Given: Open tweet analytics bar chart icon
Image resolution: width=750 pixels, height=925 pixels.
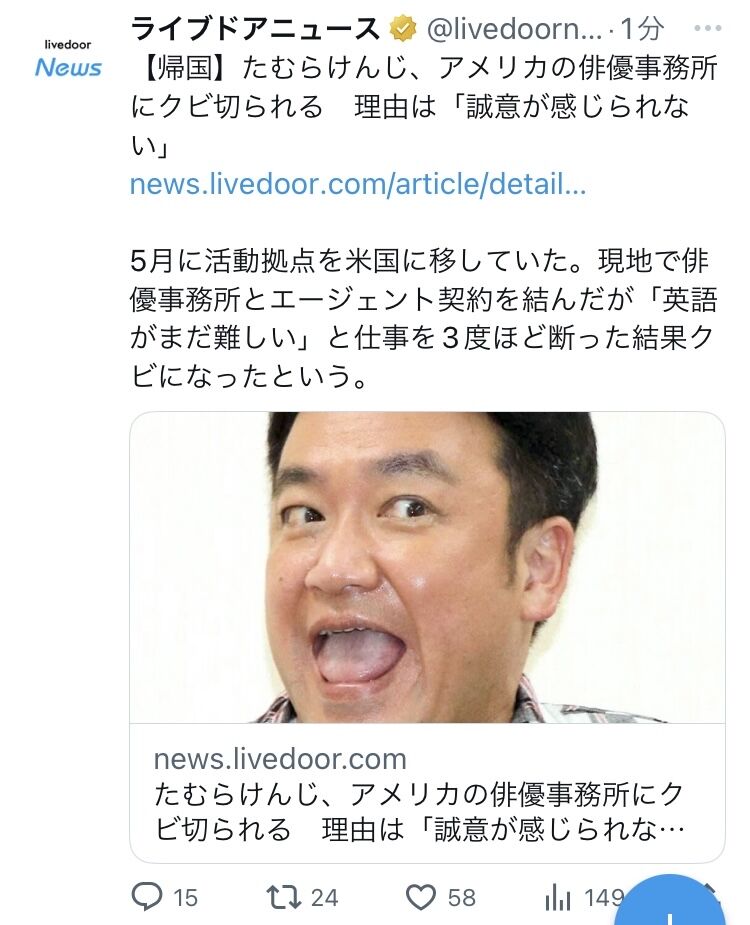Looking at the screenshot, I should pos(558,898).
